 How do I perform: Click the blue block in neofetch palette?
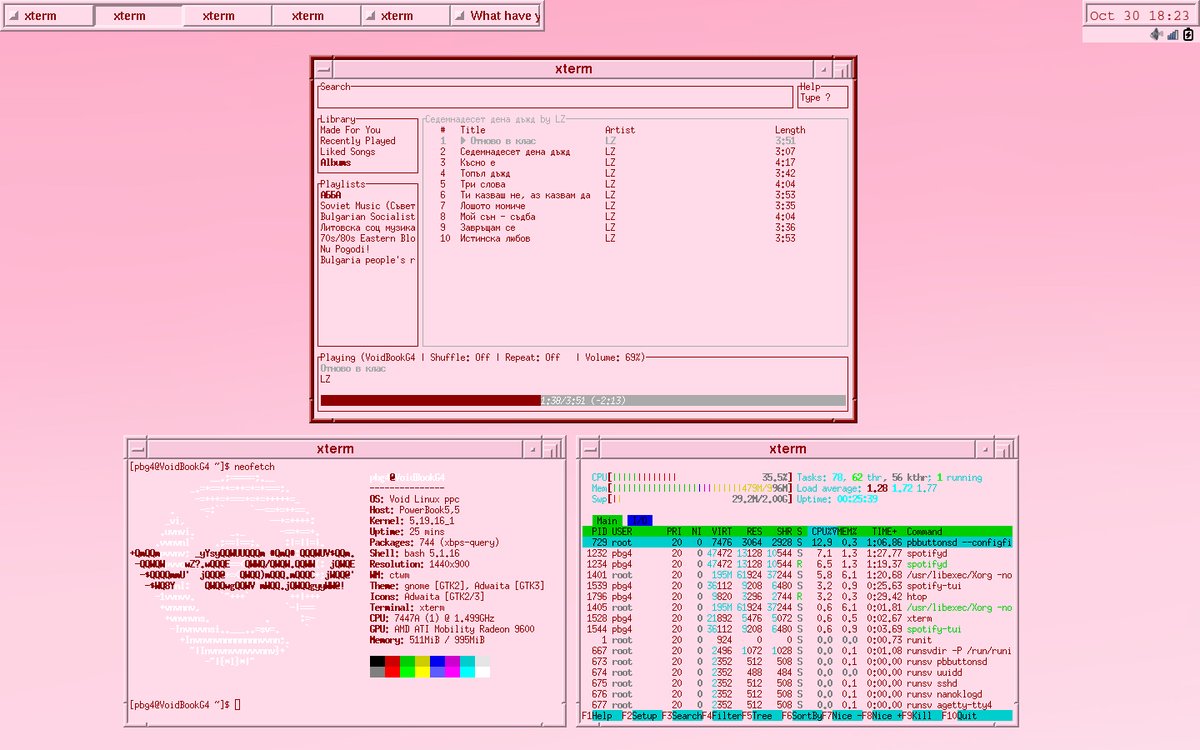tap(437, 662)
